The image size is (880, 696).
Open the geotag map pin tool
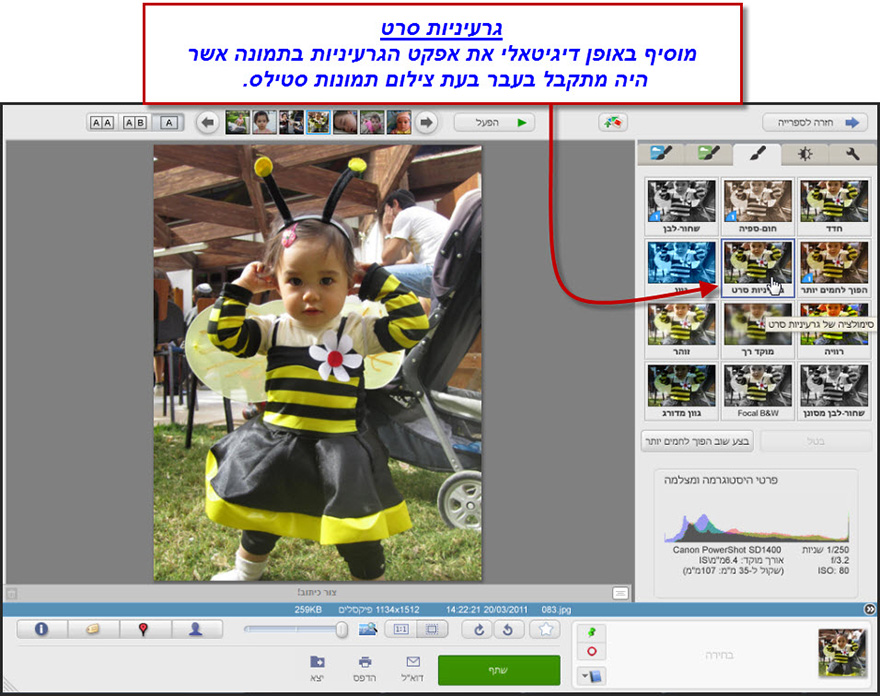tap(141, 629)
